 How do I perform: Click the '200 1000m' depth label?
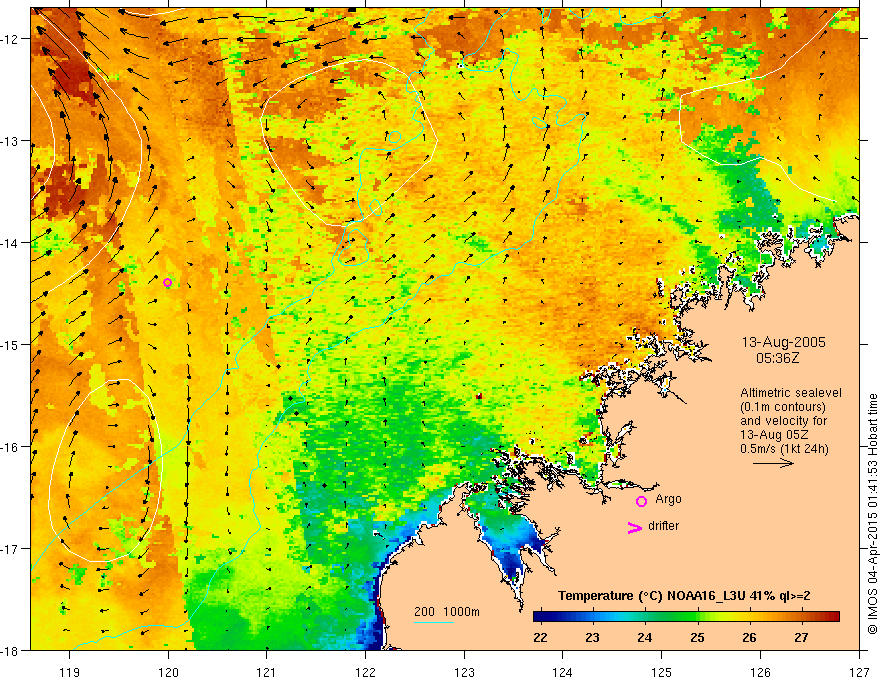[x=447, y=612]
